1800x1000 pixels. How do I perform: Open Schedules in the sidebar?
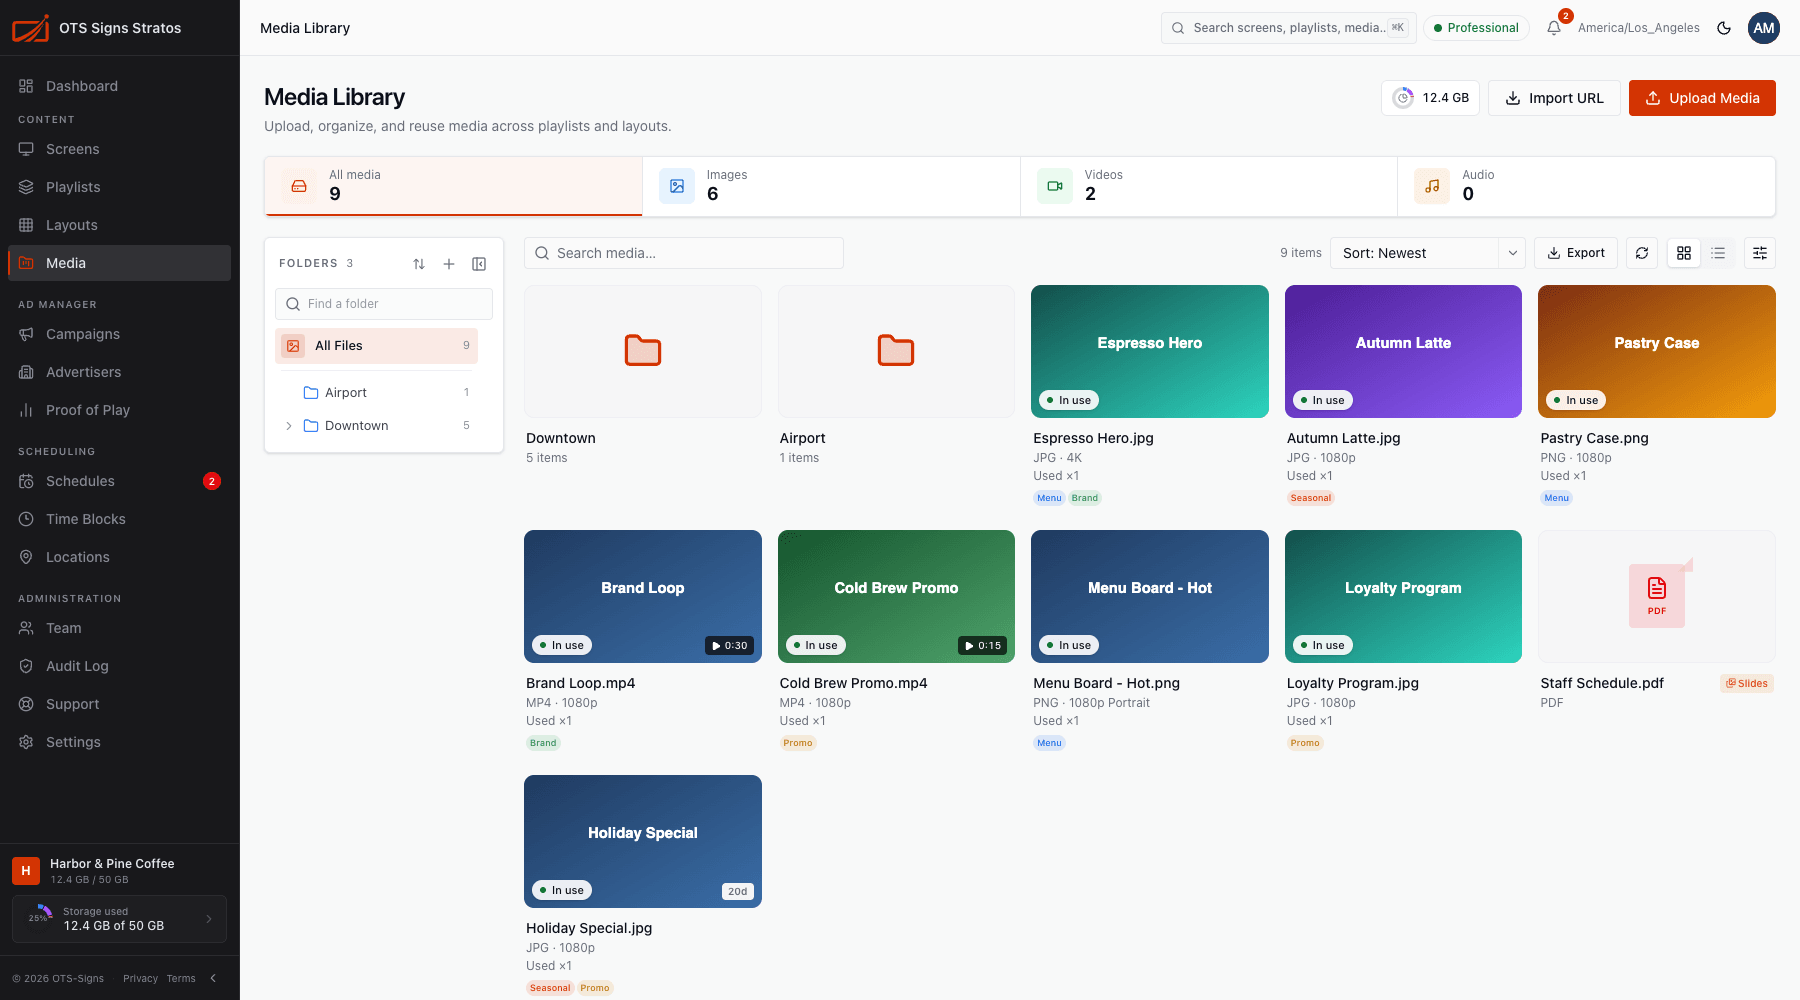pyautogui.click(x=119, y=481)
